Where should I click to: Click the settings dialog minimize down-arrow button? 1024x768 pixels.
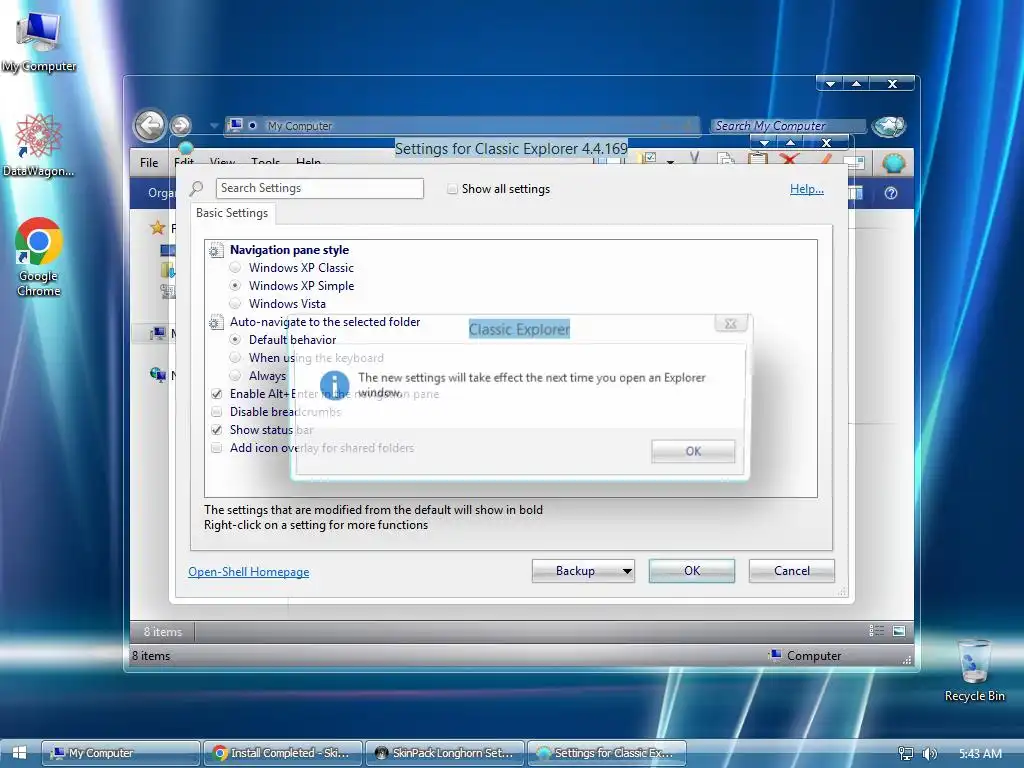pos(764,142)
